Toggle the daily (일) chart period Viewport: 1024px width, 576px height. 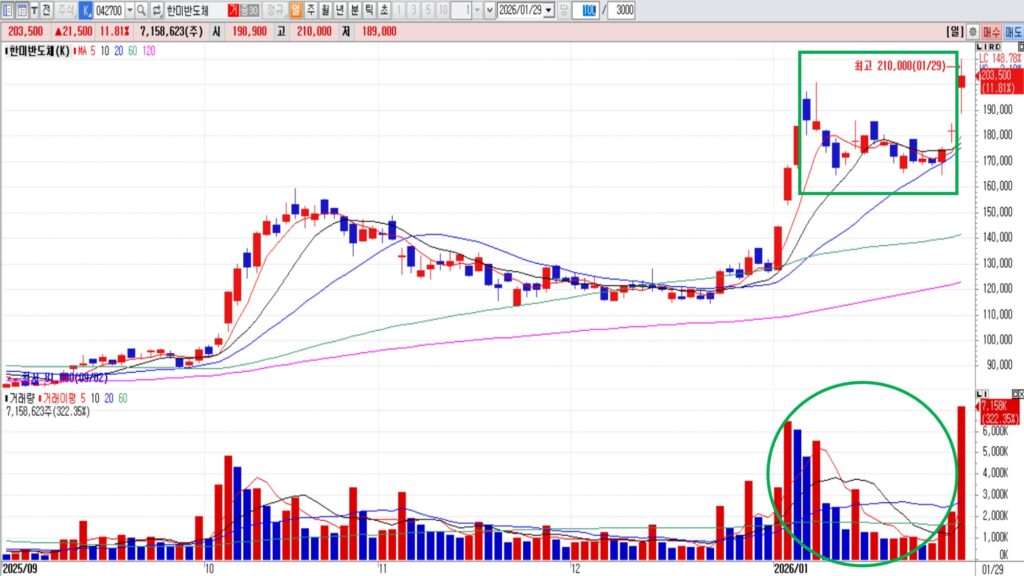pyautogui.click(x=297, y=10)
